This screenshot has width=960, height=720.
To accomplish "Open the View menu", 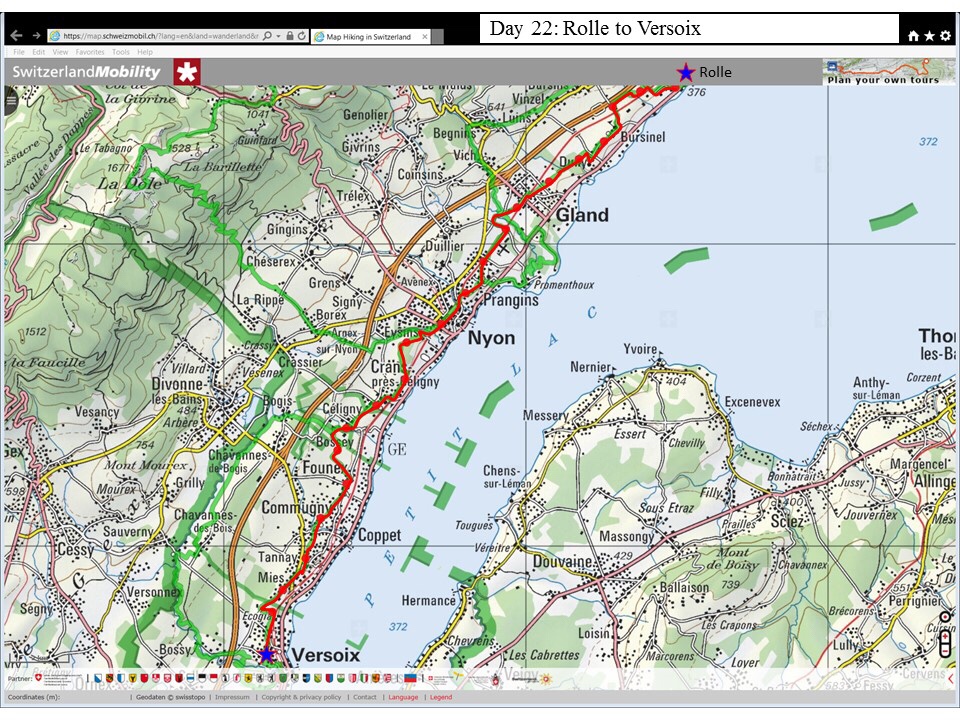I will pos(61,52).
